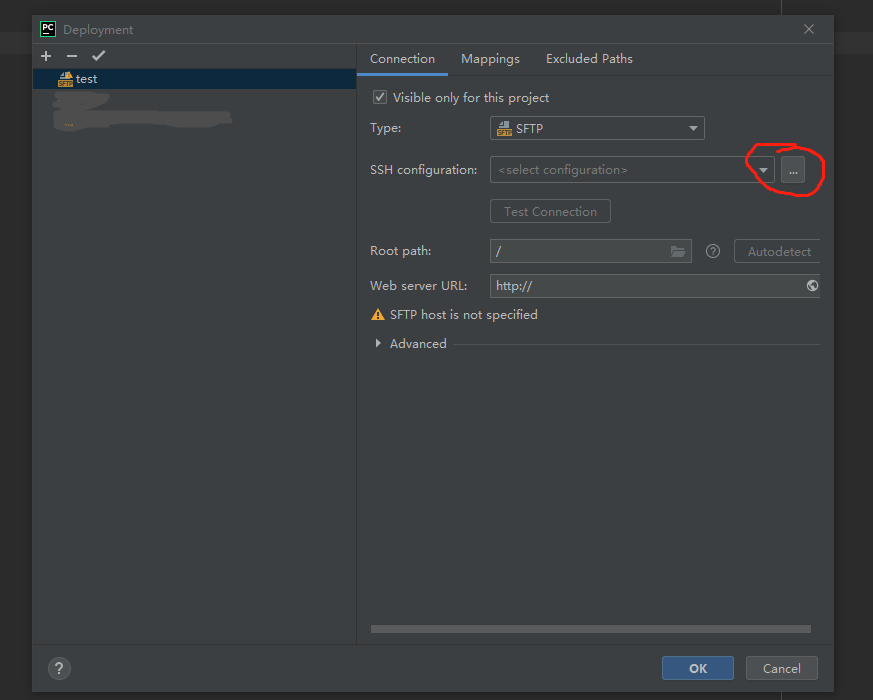The height and width of the screenshot is (700, 873).
Task: Open dialog help question mark button
Action: [x=59, y=668]
